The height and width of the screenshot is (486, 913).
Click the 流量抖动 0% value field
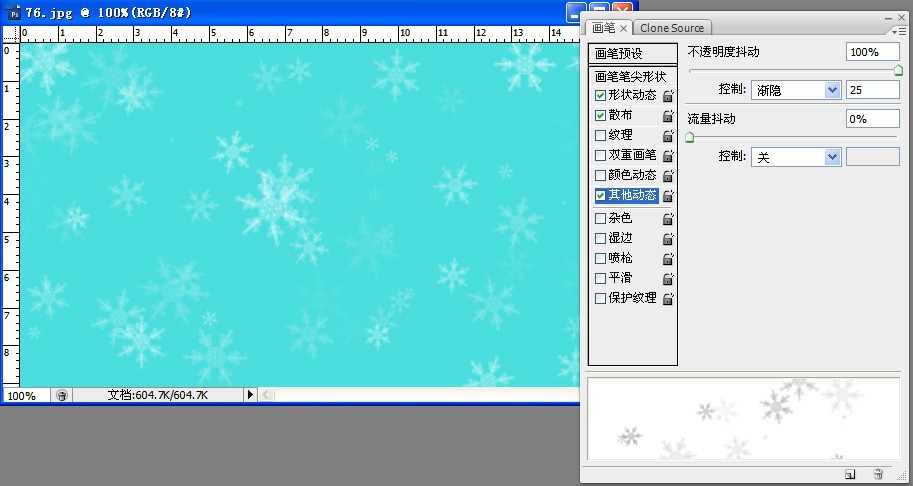click(x=872, y=119)
